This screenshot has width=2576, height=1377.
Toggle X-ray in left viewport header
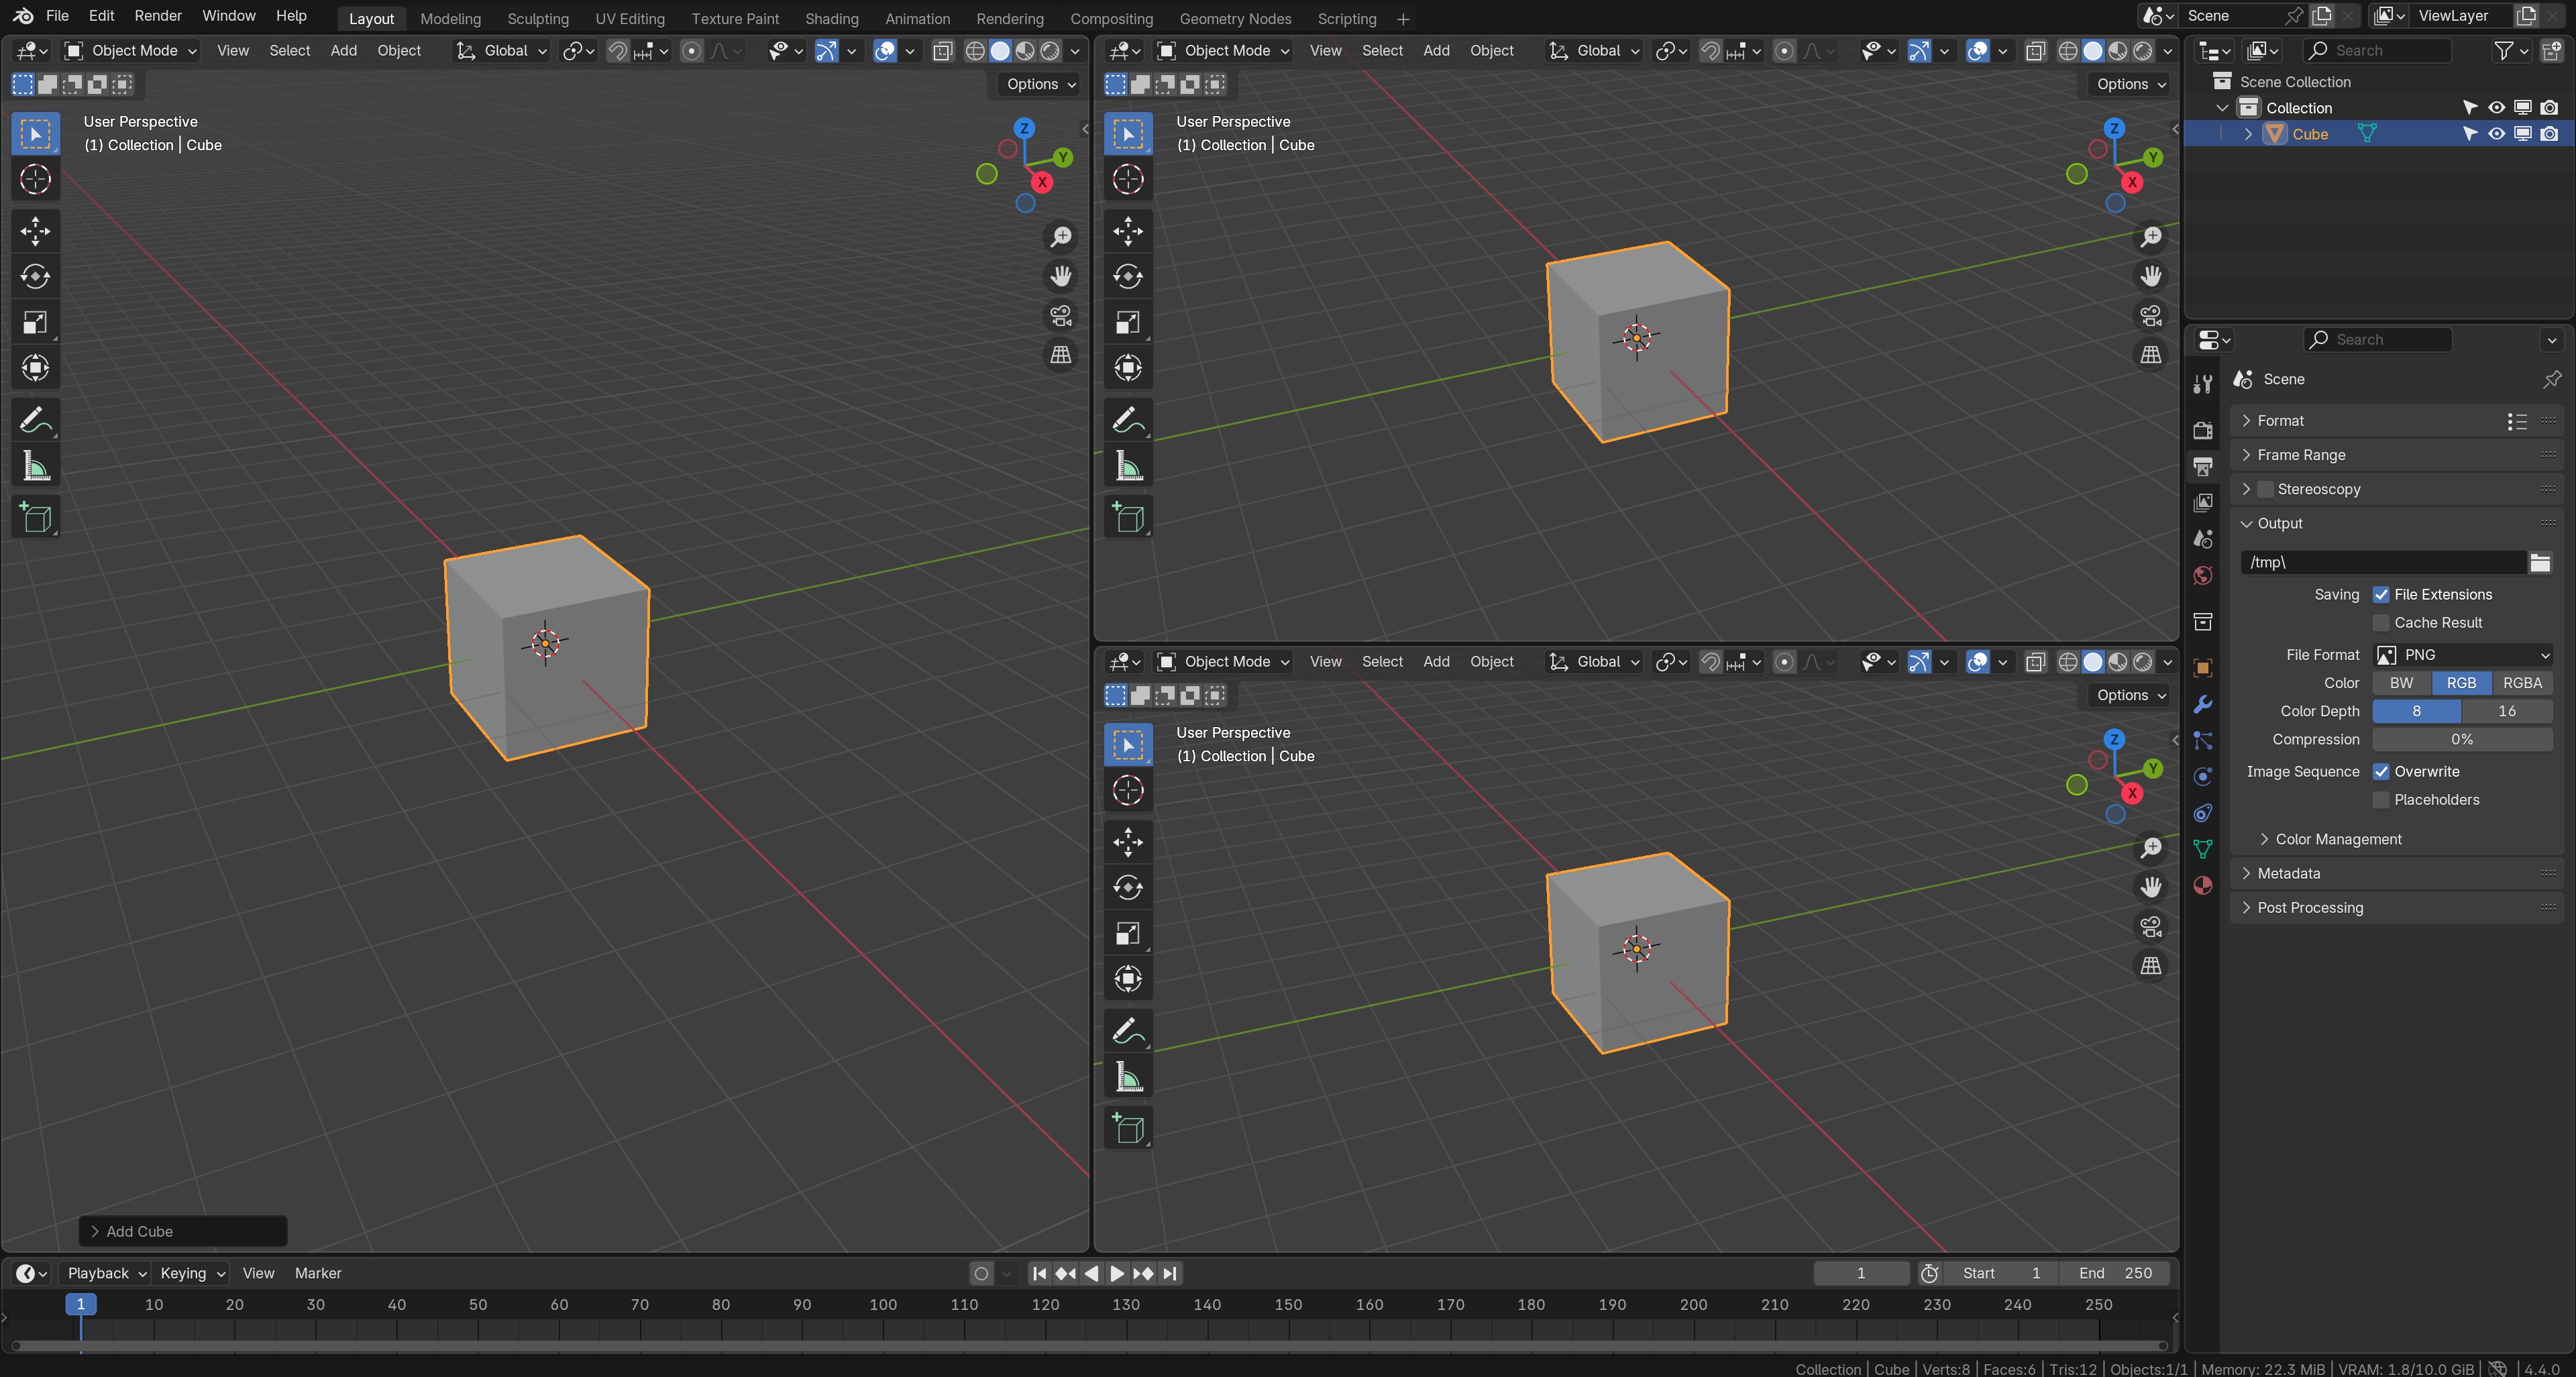pyautogui.click(x=942, y=51)
